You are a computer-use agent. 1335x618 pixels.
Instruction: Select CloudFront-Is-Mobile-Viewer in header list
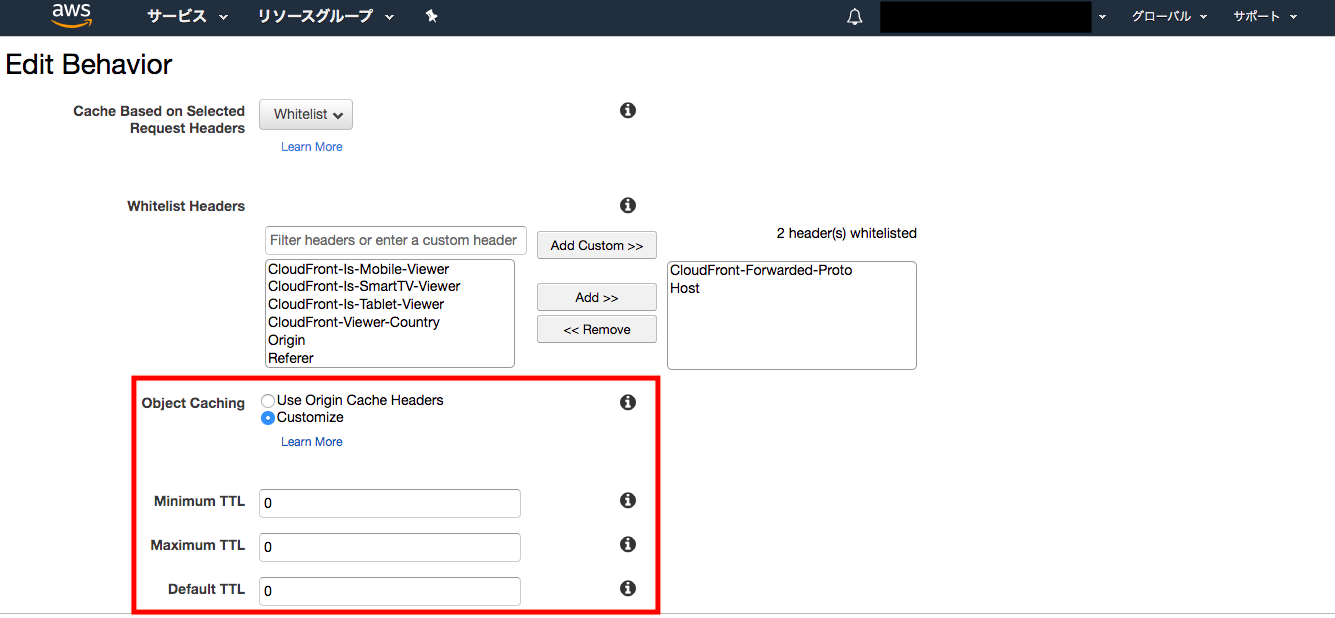point(359,269)
